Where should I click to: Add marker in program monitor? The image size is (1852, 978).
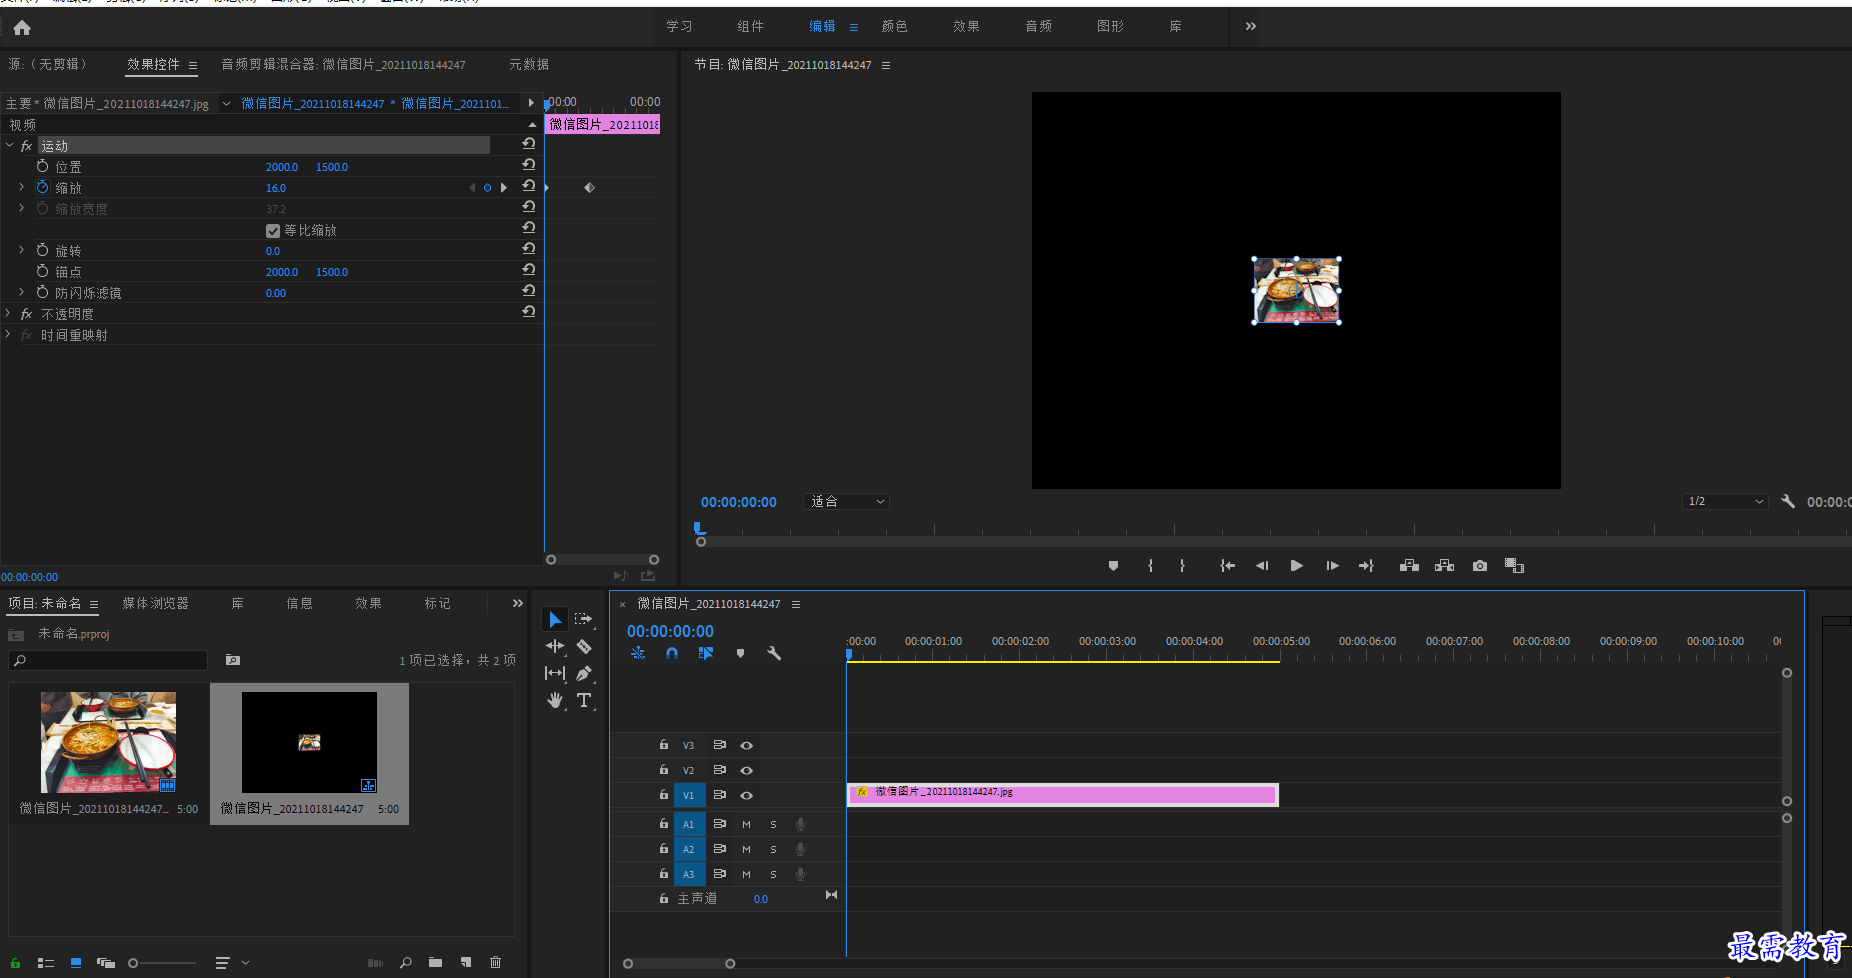1113,566
